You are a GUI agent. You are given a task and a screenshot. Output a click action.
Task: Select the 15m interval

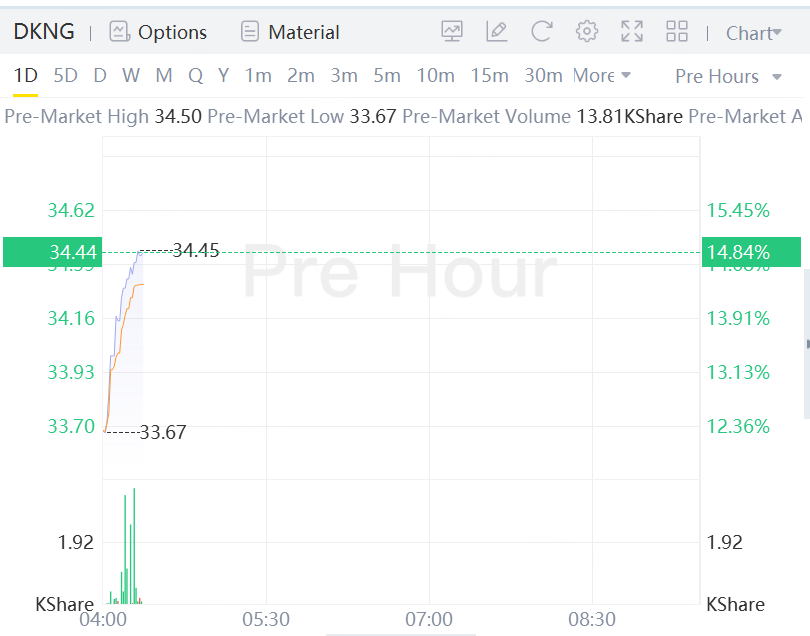pos(489,76)
